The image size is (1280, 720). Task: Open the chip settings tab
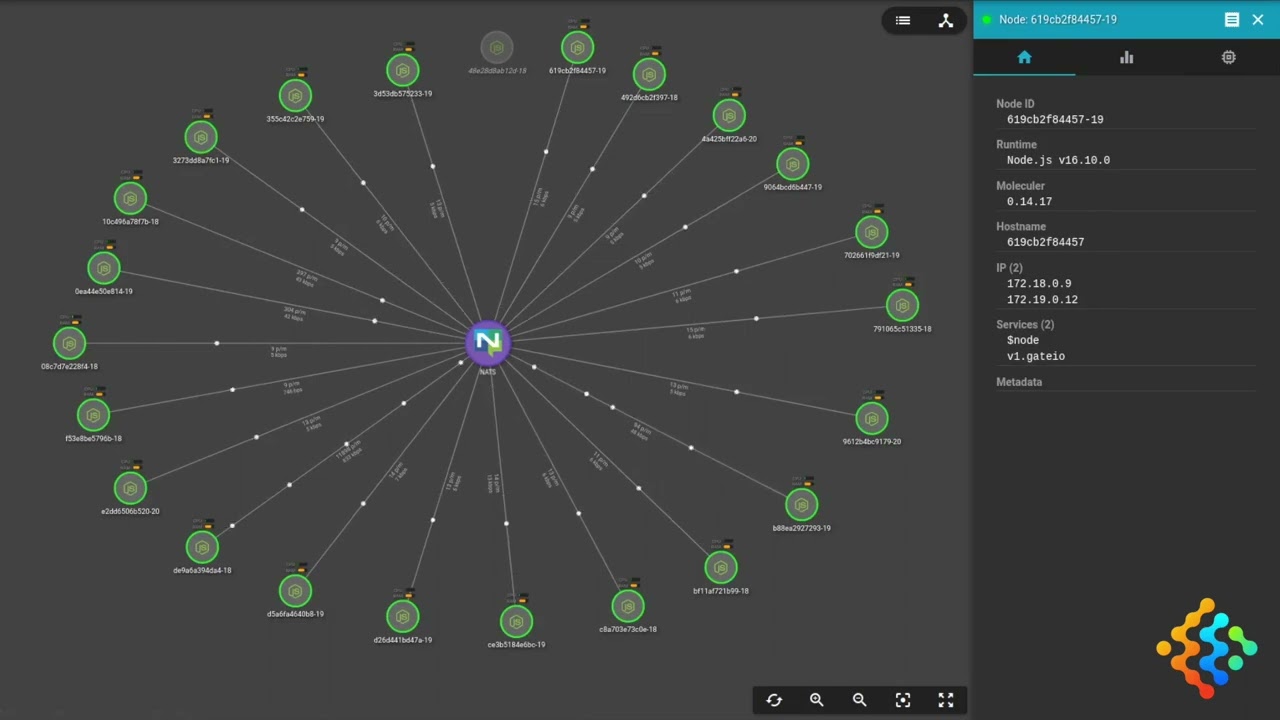1229,57
